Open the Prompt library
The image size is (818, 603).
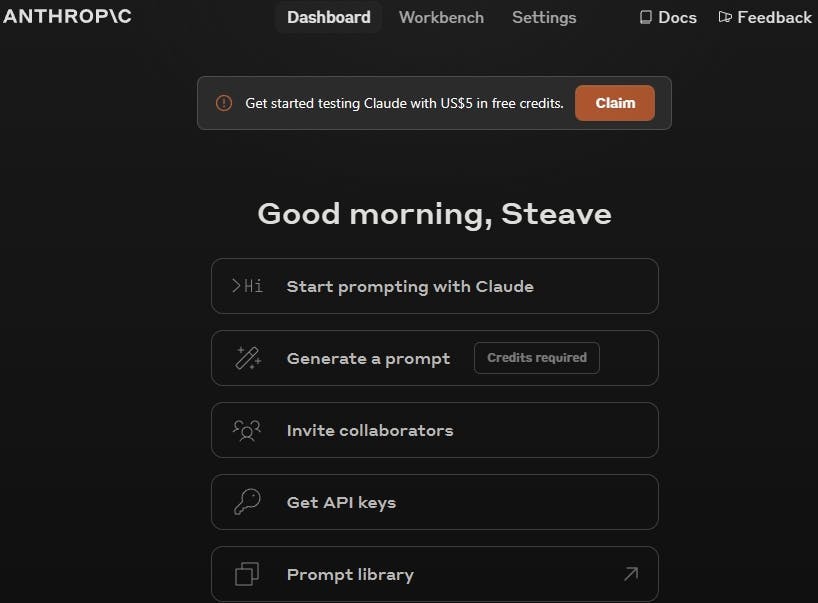point(435,574)
